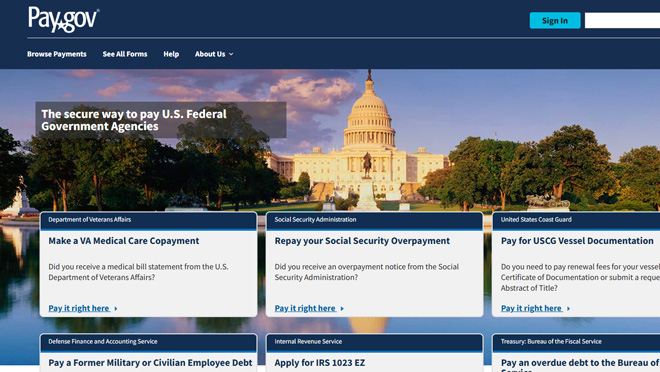Click arrow icon beside USCG pay link
This screenshot has height=372, width=660.
tap(568, 309)
